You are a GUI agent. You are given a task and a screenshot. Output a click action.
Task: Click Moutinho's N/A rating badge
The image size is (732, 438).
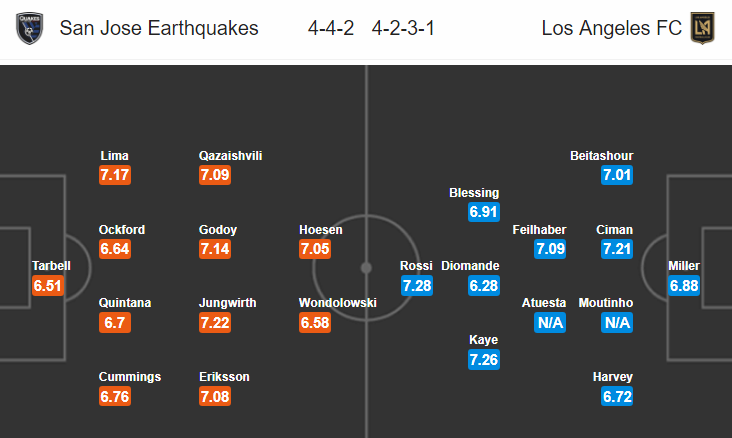click(x=617, y=323)
